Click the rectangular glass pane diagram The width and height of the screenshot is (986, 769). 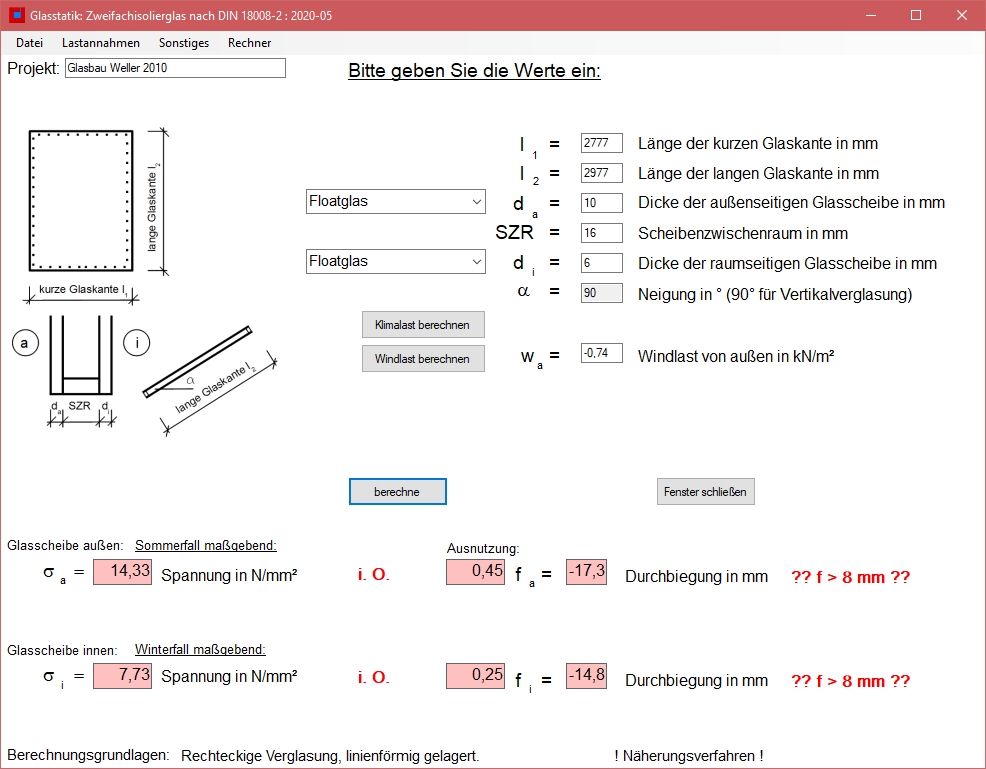(x=81, y=201)
